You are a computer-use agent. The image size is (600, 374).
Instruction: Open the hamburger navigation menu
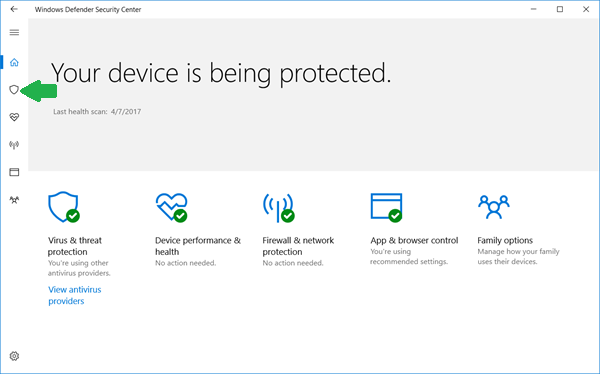[x=14, y=32]
